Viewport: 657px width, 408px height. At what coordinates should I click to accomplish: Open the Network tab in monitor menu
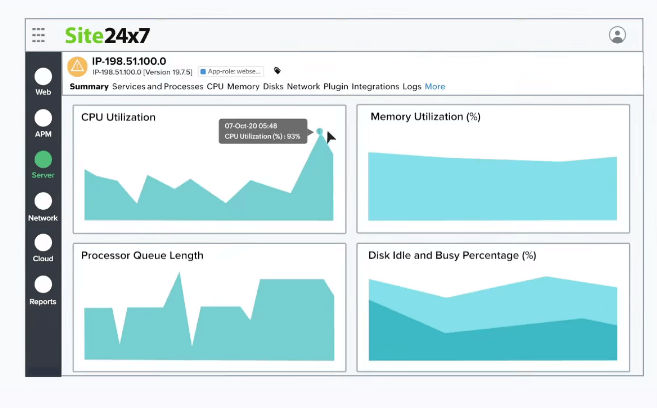pos(303,87)
